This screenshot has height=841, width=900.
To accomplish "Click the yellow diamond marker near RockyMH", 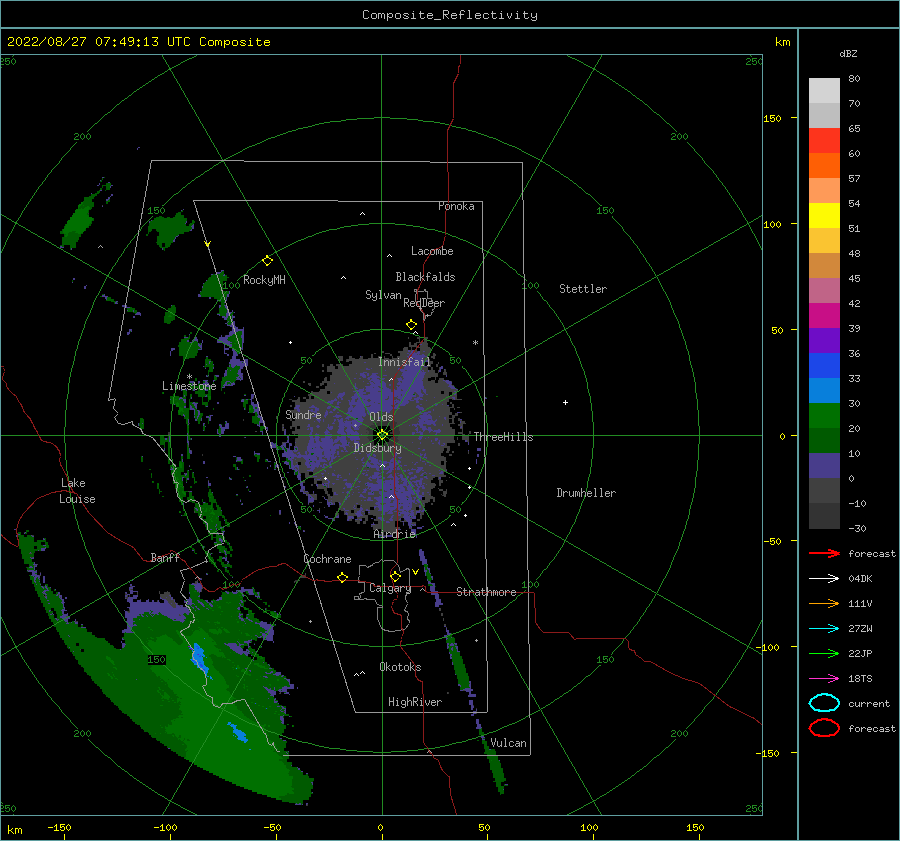I will (x=267, y=261).
